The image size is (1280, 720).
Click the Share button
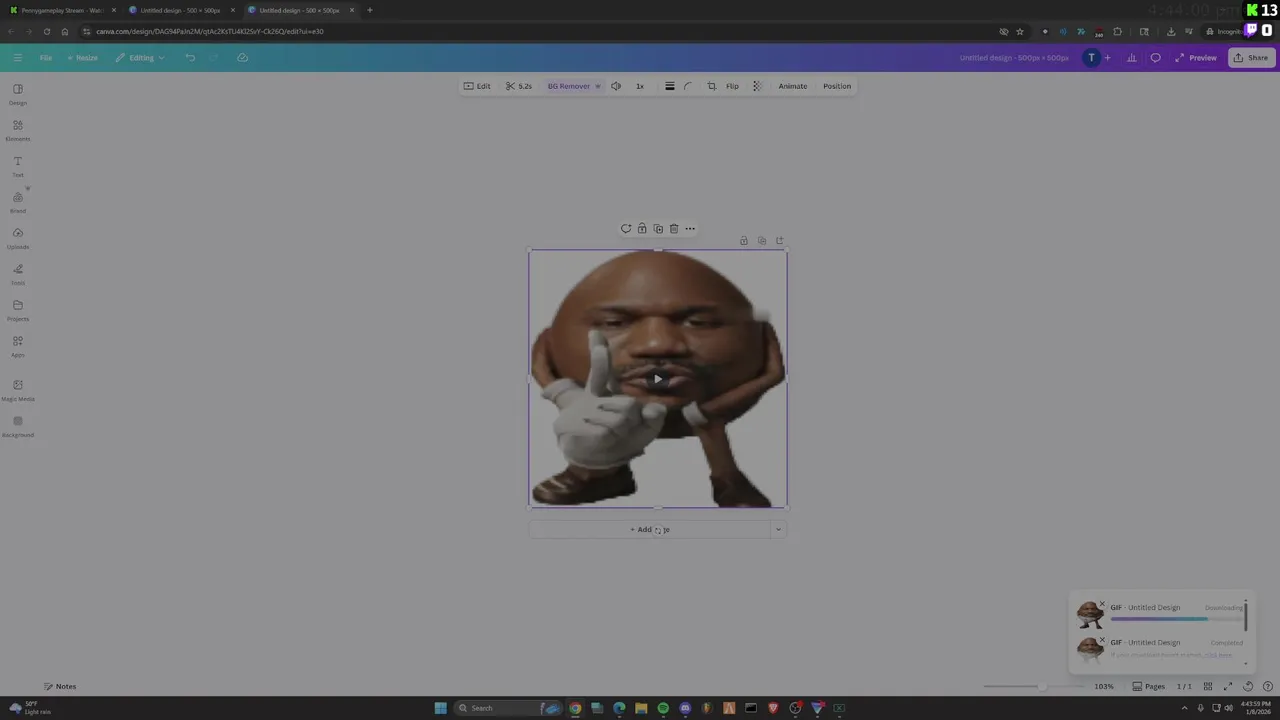coord(1251,58)
